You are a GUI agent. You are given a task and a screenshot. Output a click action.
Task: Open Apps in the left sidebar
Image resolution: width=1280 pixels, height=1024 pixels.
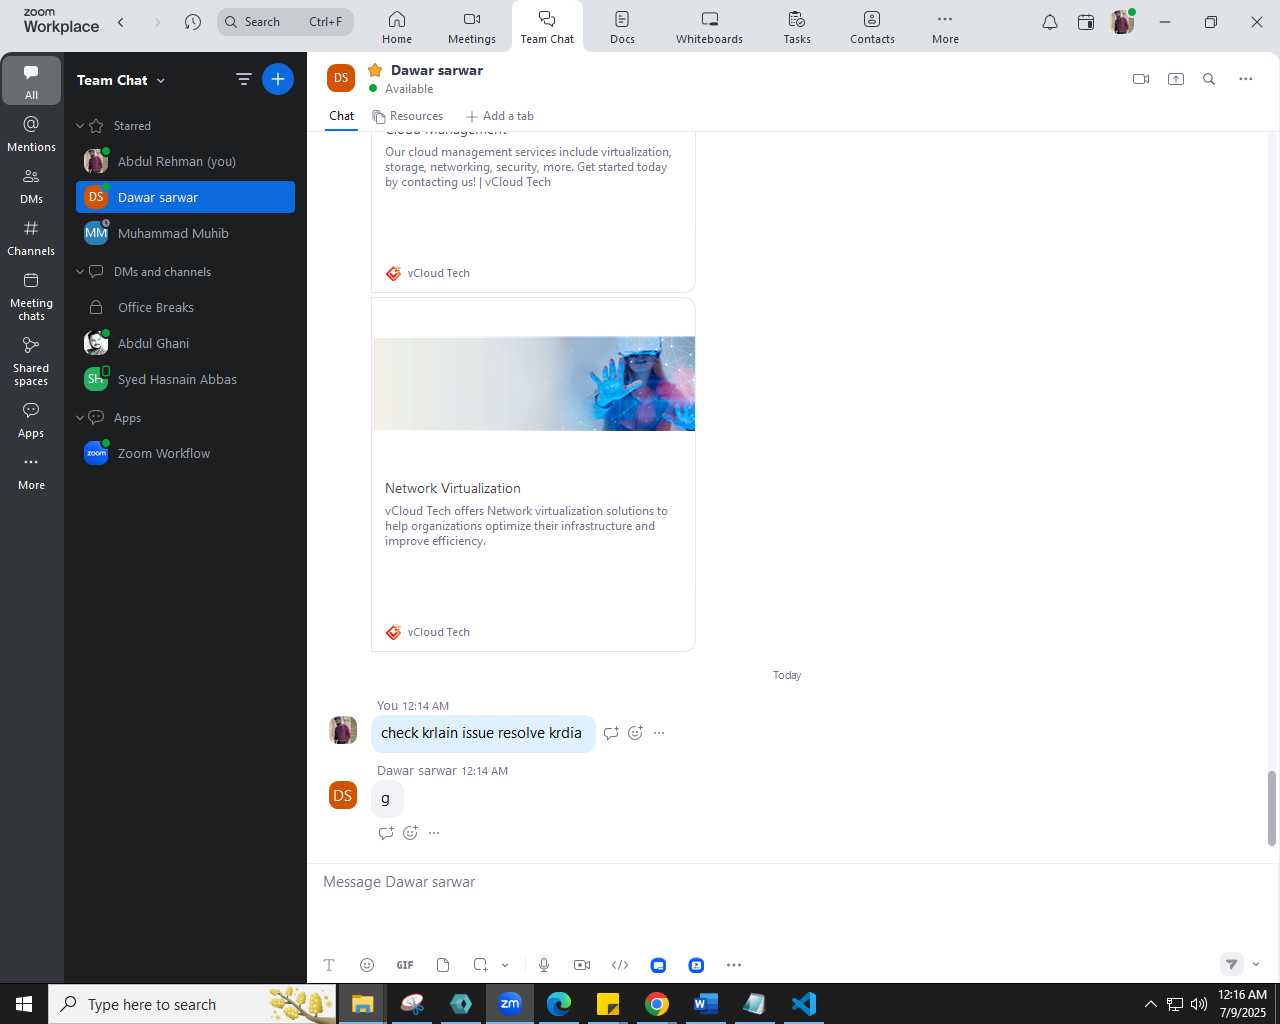pos(32,420)
